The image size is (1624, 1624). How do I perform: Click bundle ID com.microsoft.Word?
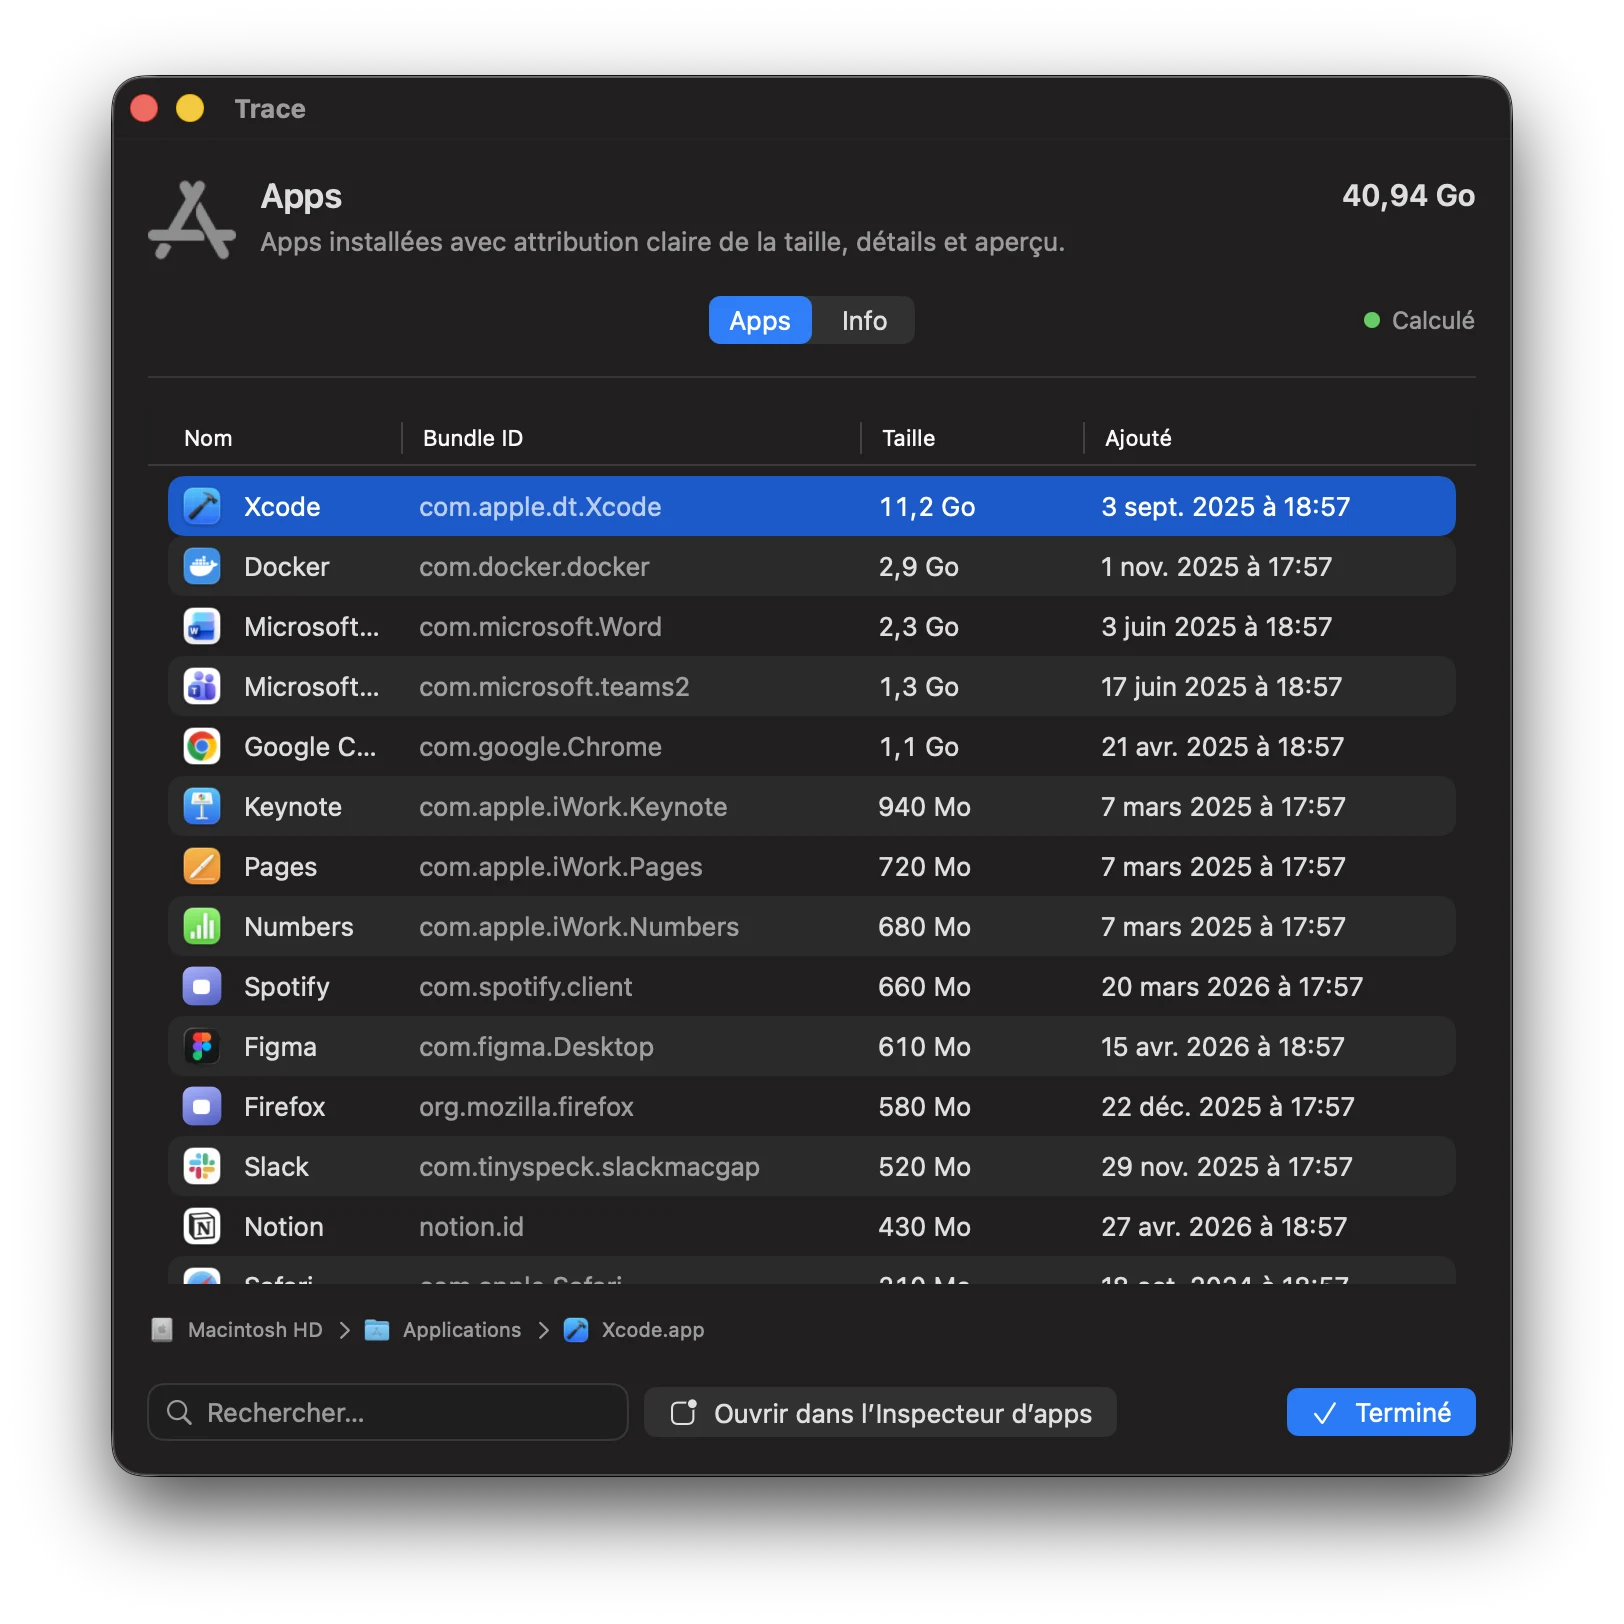click(540, 627)
